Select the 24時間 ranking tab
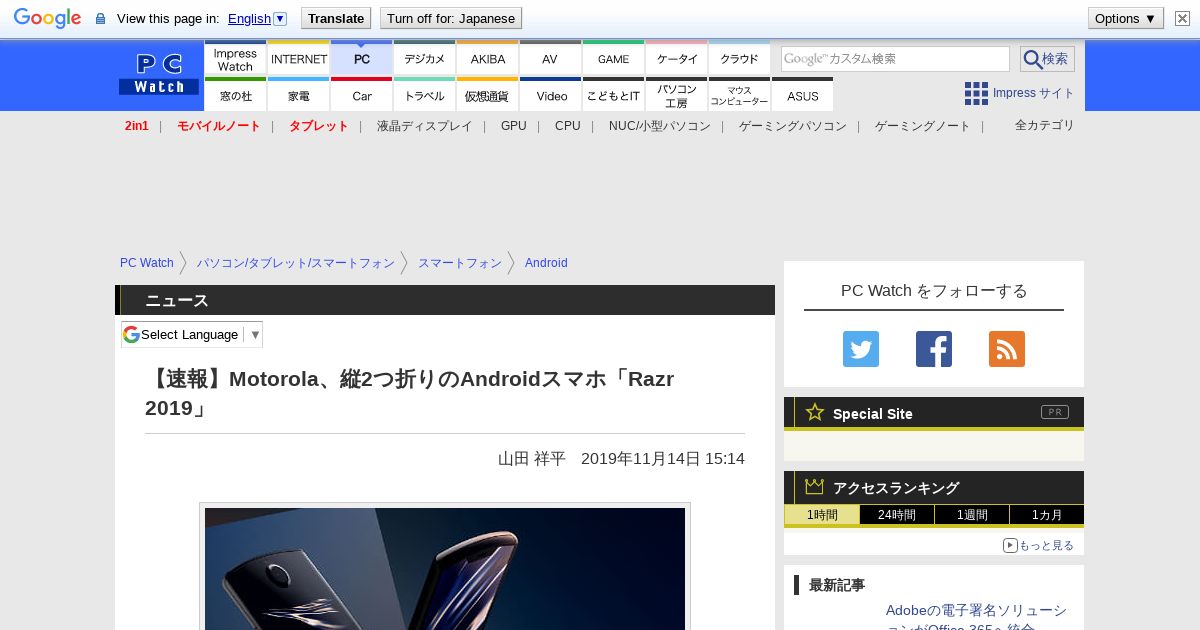Image resolution: width=1200 pixels, height=630 pixels. [897, 515]
